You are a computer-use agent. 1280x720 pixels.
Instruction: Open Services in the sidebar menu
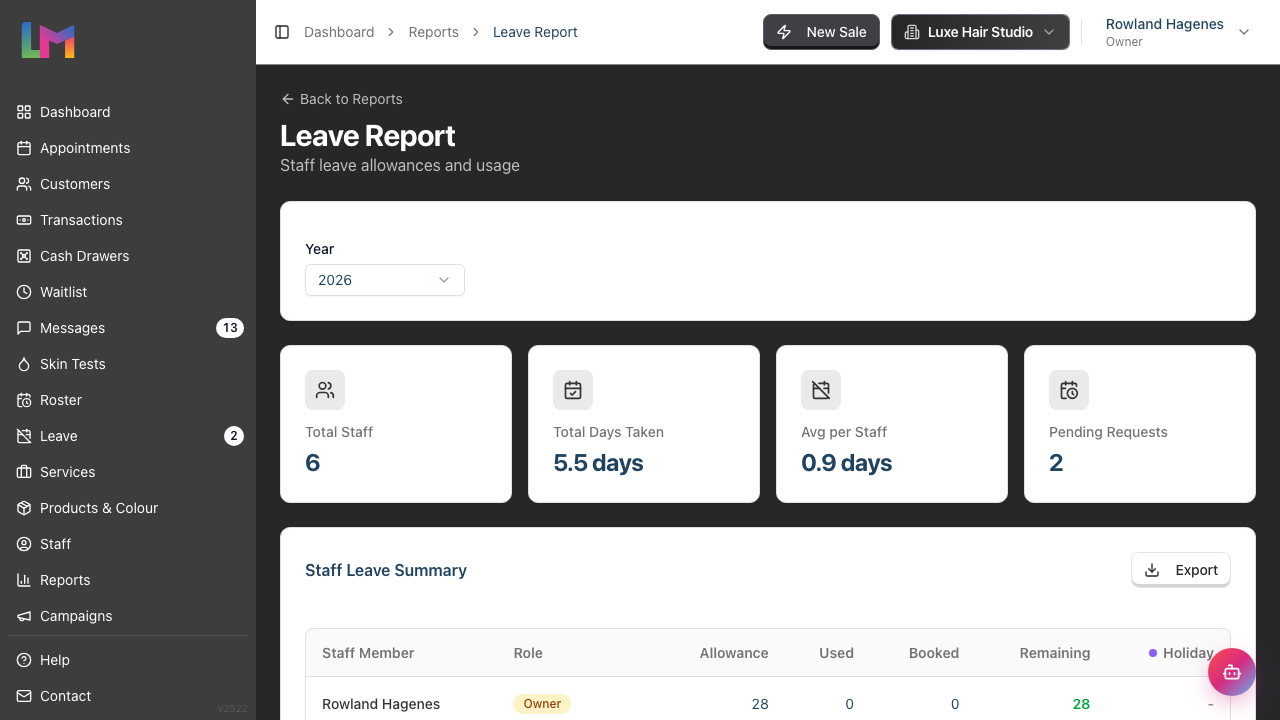tap(128, 472)
